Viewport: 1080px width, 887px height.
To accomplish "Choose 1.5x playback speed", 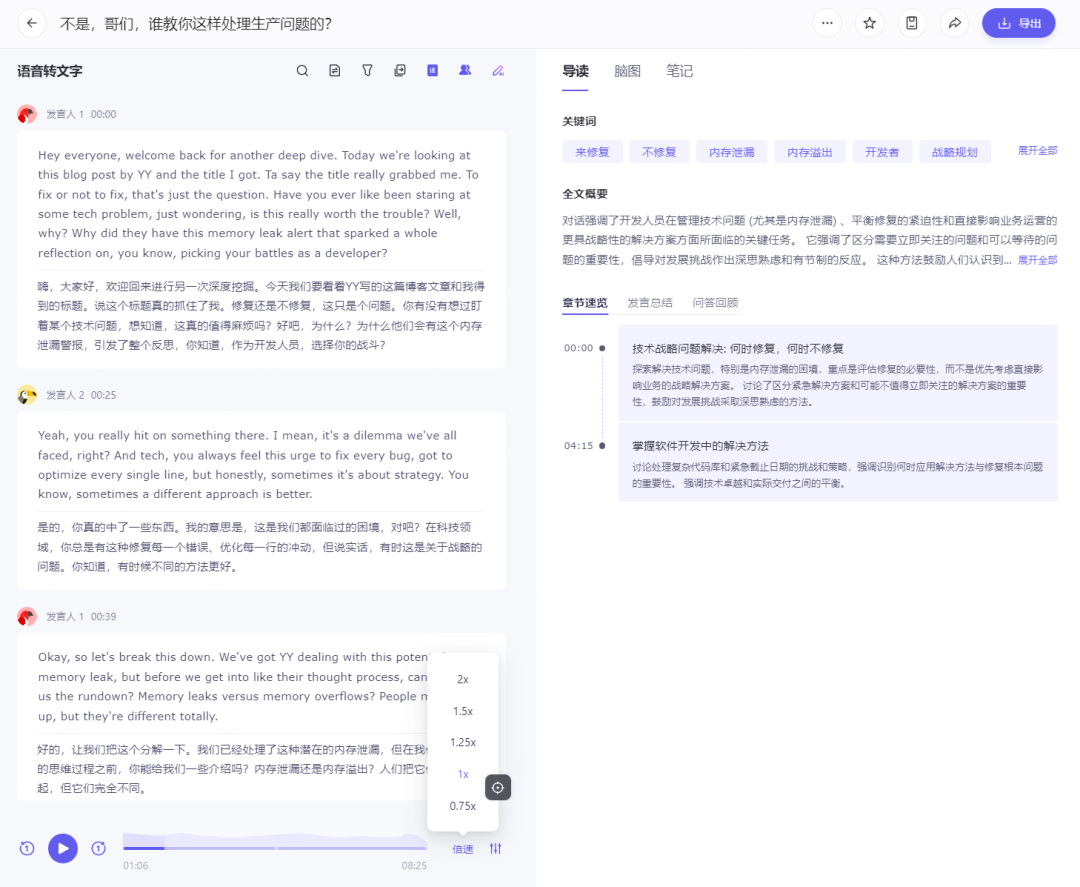I will point(463,711).
